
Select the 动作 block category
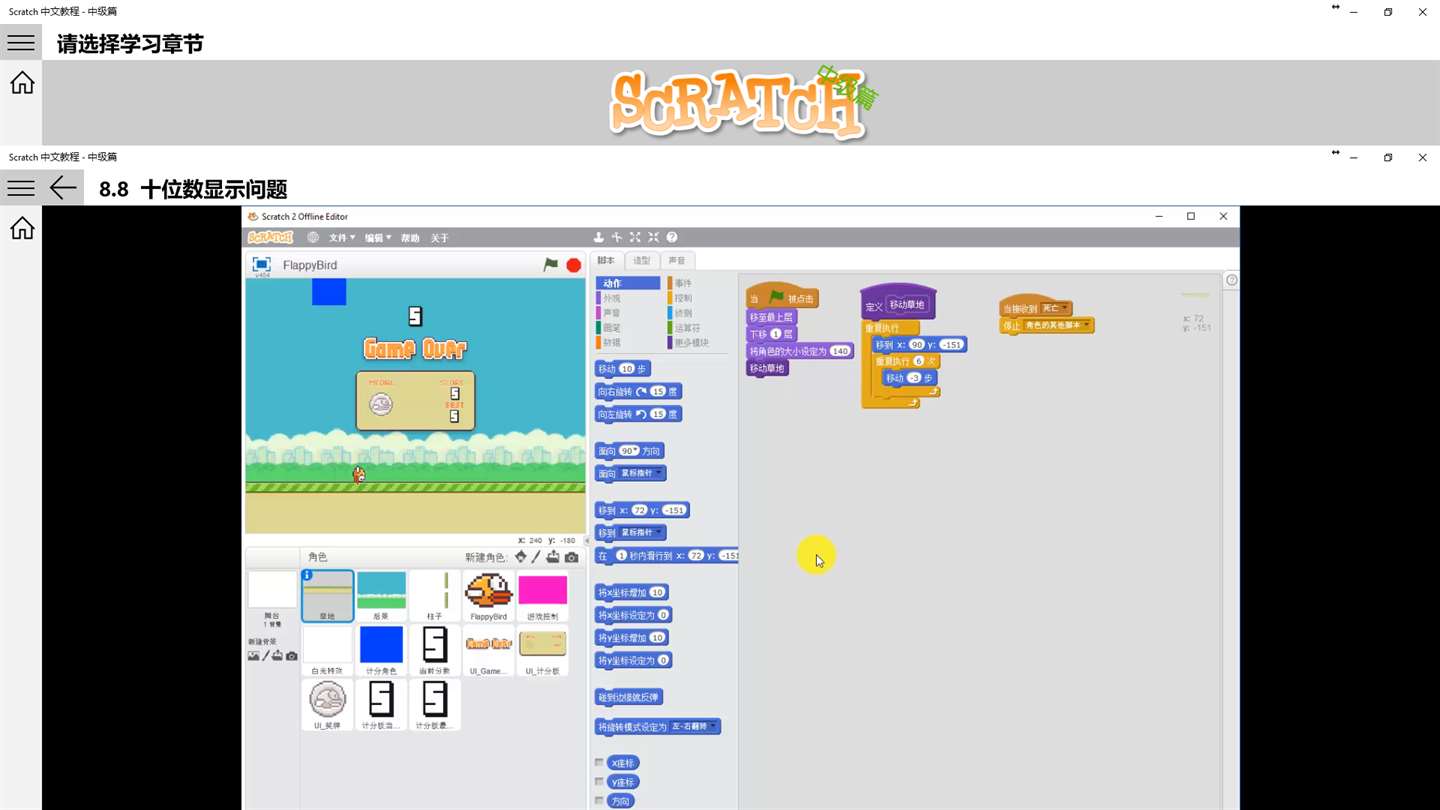pos(628,283)
